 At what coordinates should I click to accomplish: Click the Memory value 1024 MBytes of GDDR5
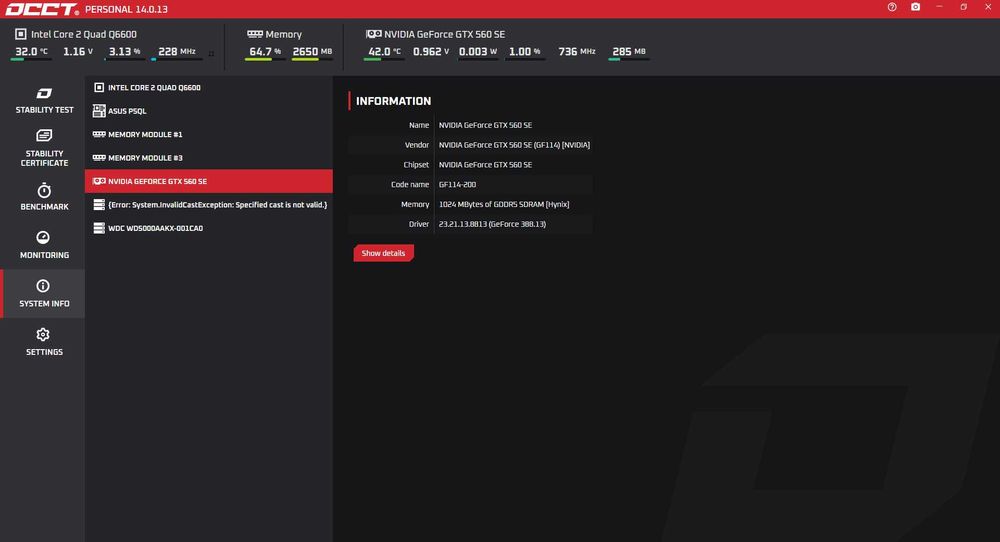(x=504, y=204)
